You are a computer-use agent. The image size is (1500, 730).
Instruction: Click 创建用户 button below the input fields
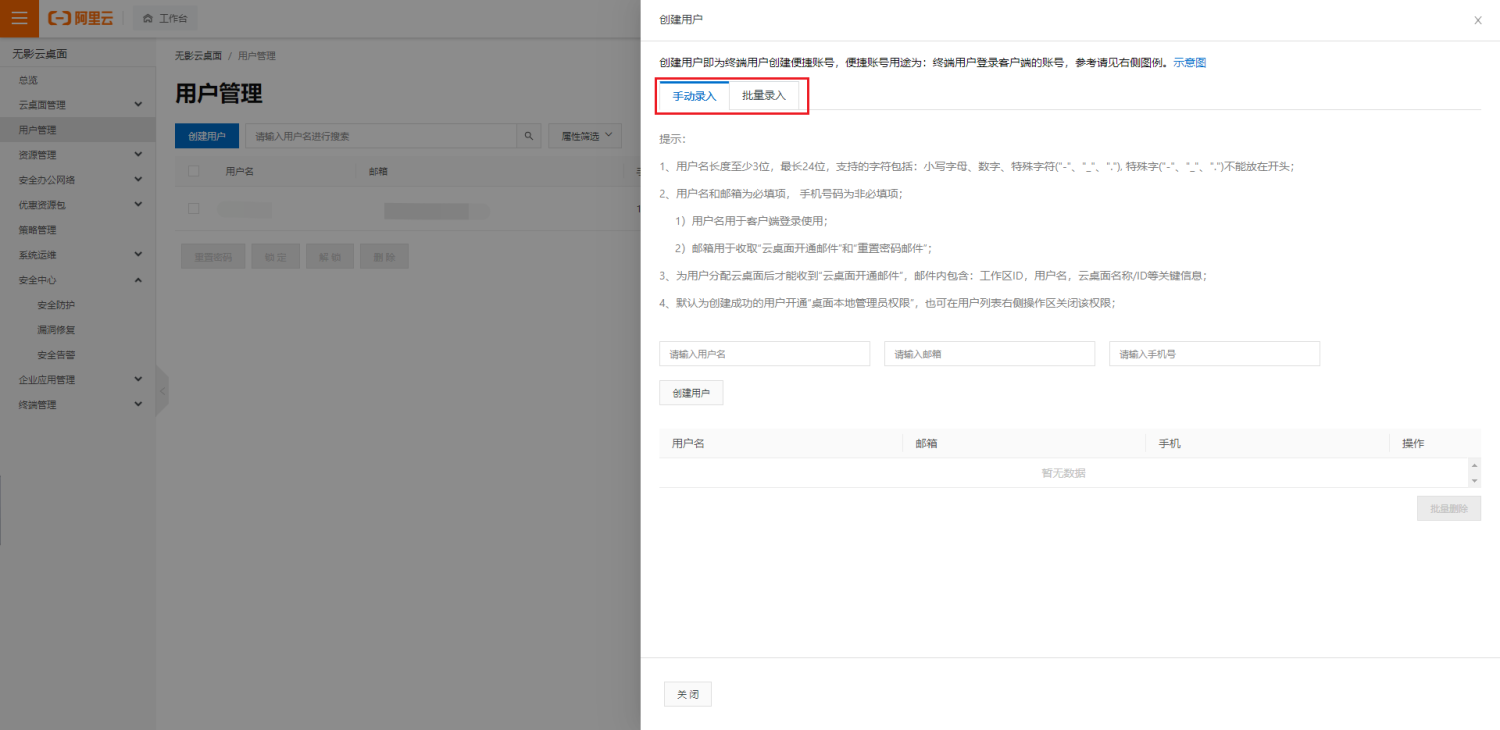point(691,393)
